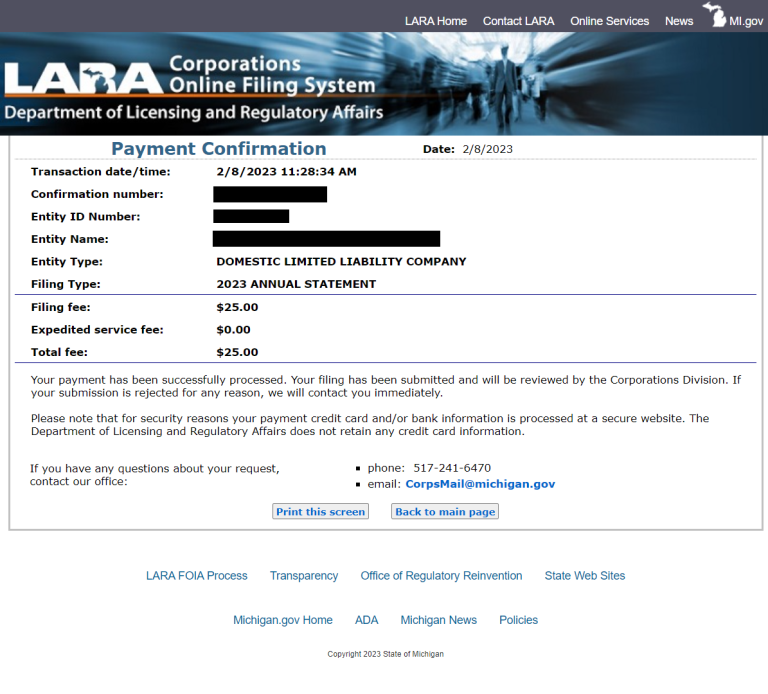Click the CorpsMail@michigan.gov email link

click(x=480, y=484)
